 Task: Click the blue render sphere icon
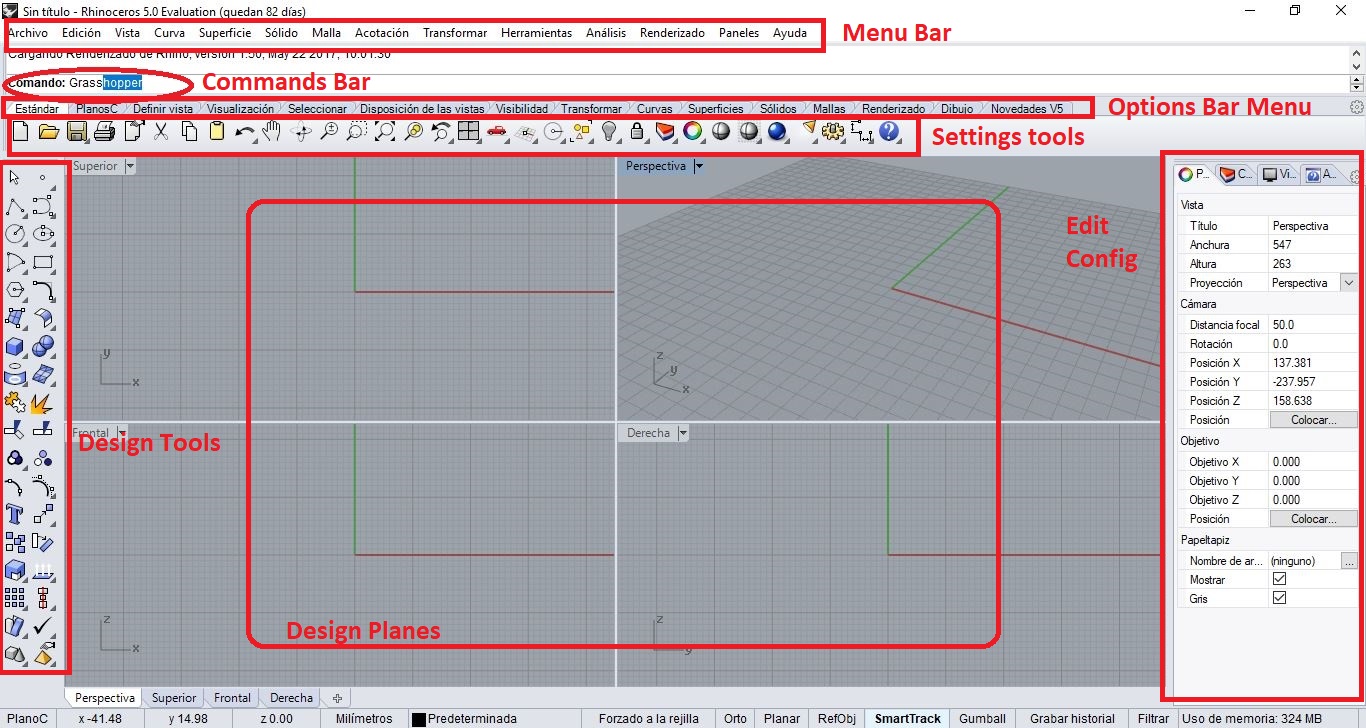click(x=777, y=131)
